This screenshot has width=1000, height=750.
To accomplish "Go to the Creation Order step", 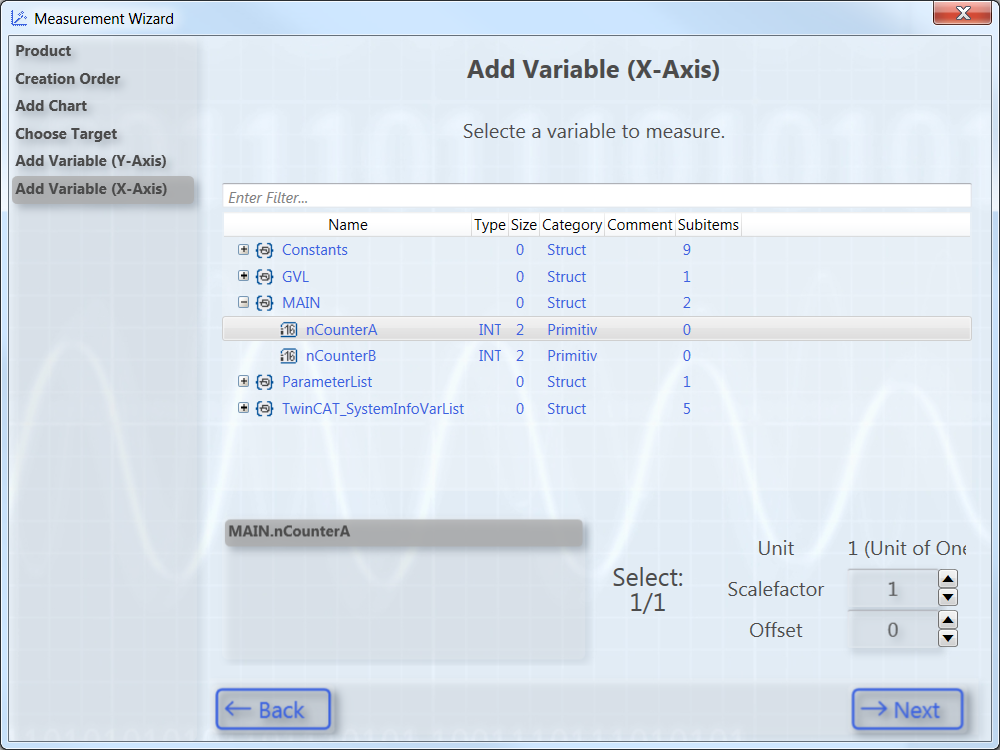I will pos(68,79).
